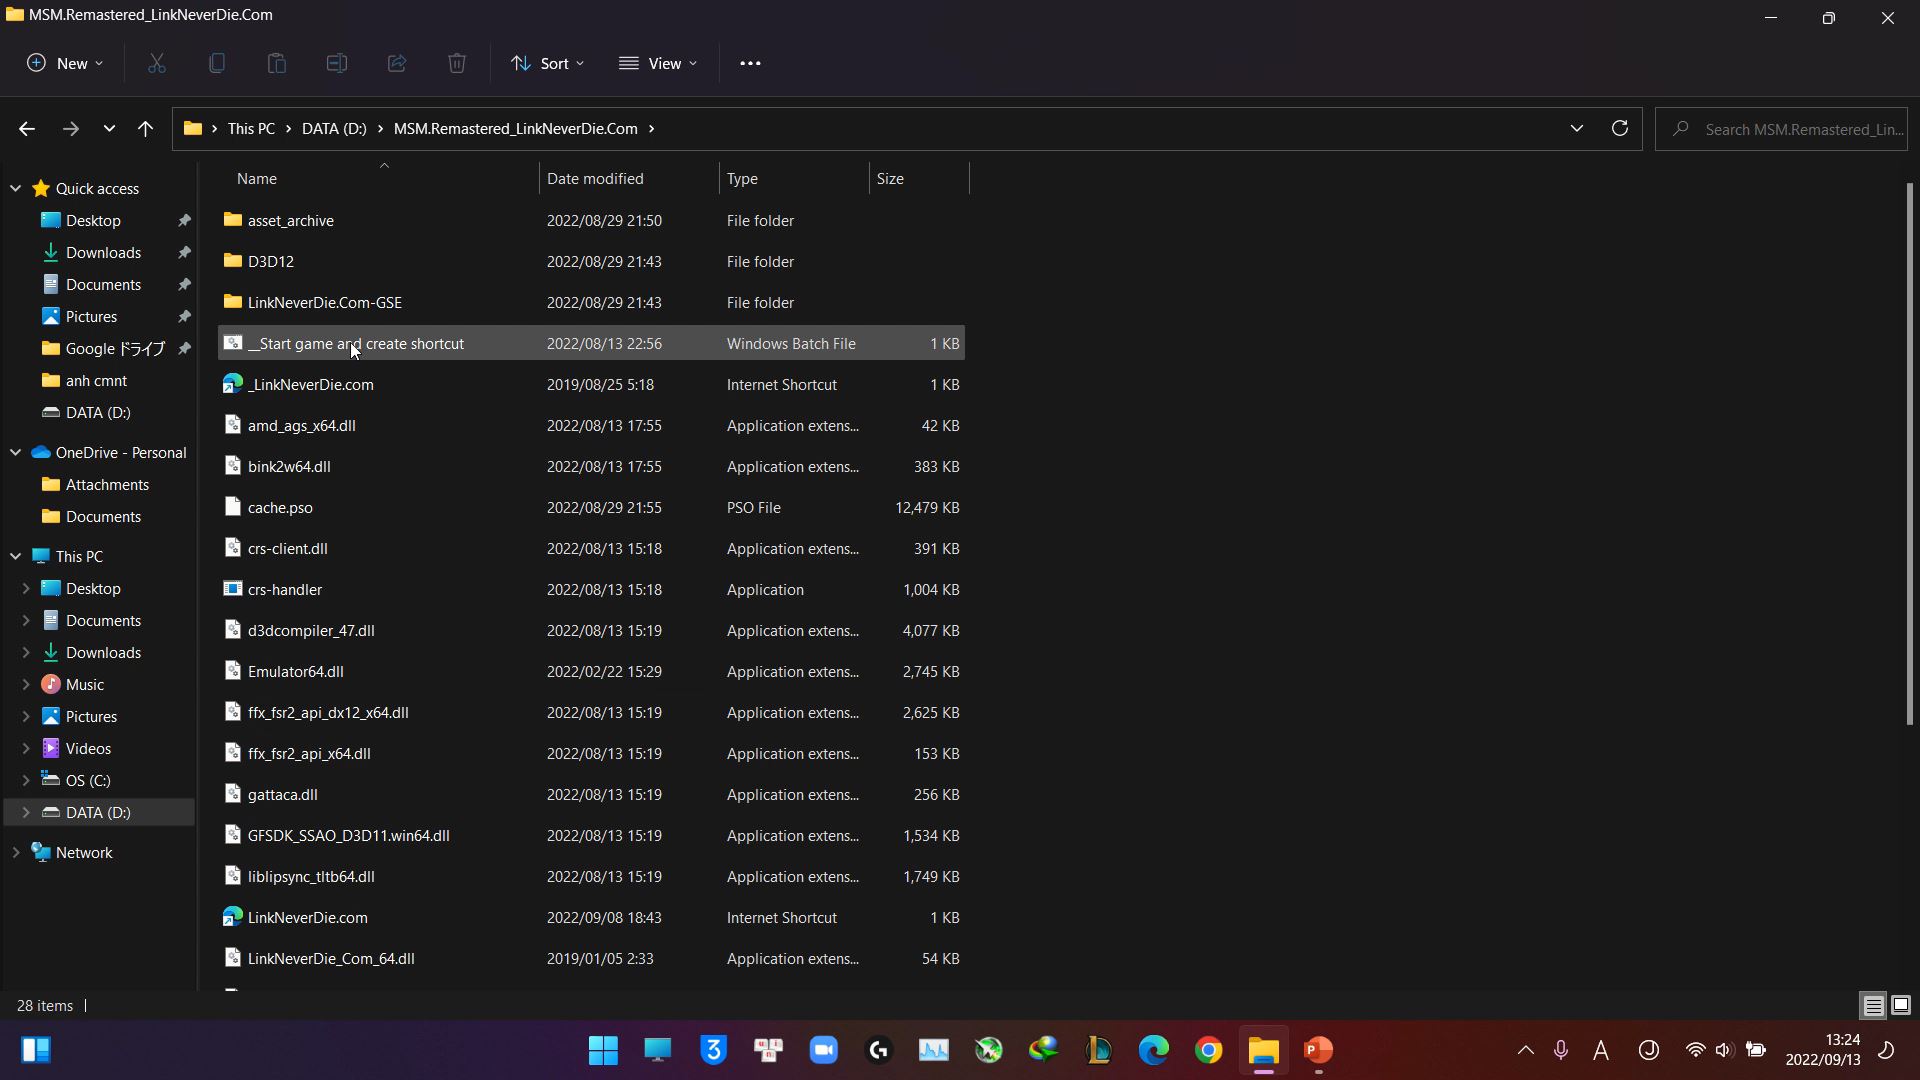Open LinkNeverDie.Com_64.dll file

coord(331,957)
